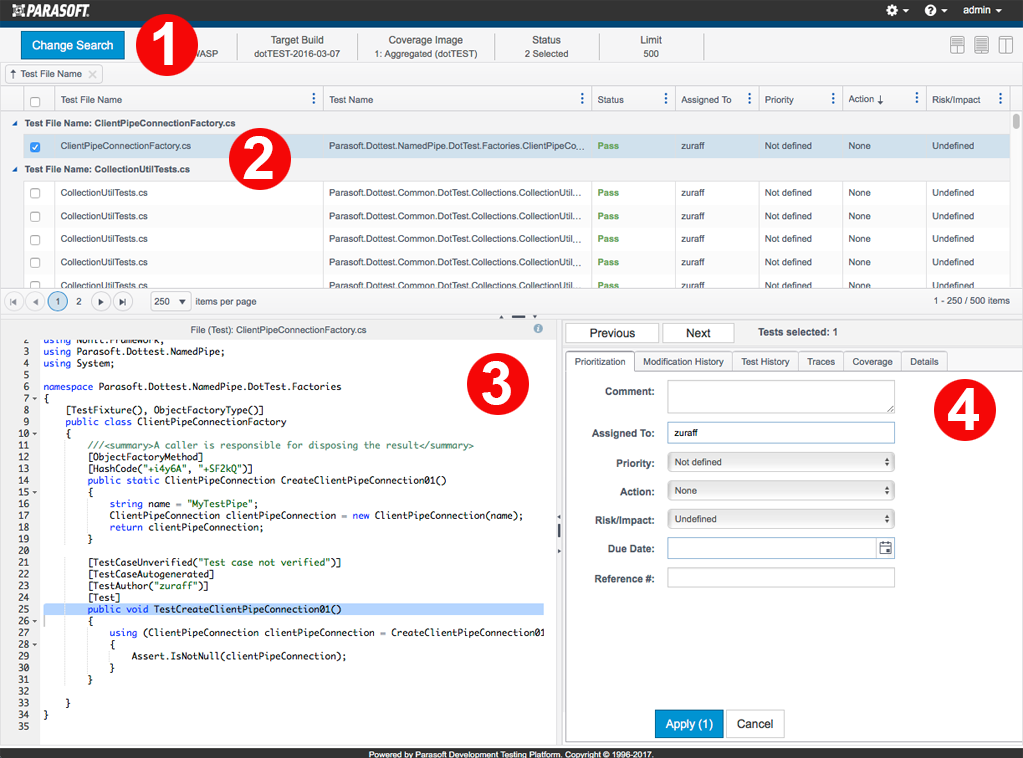Uncheck the ClientPipeConnectionFactory.cs row checkbox

[x=35, y=147]
